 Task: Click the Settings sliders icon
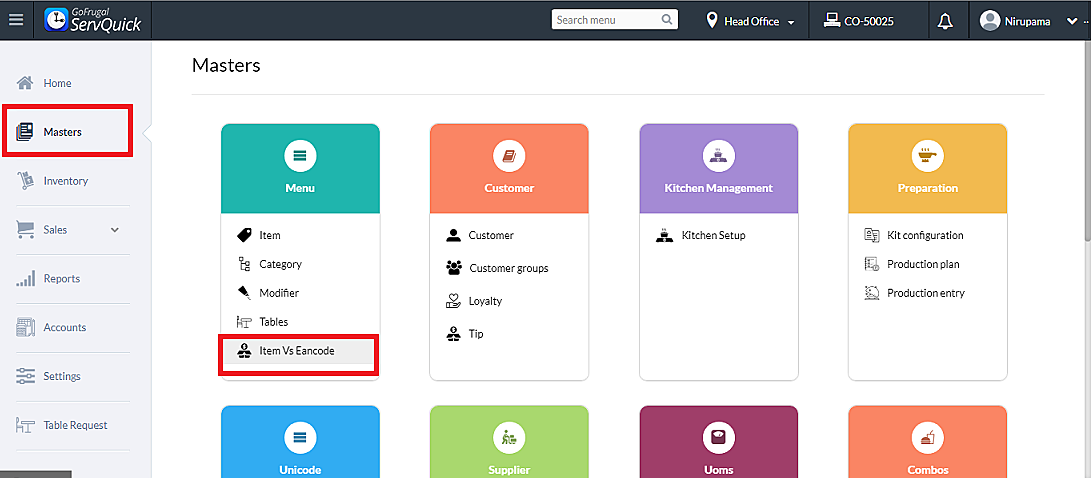coord(25,376)
